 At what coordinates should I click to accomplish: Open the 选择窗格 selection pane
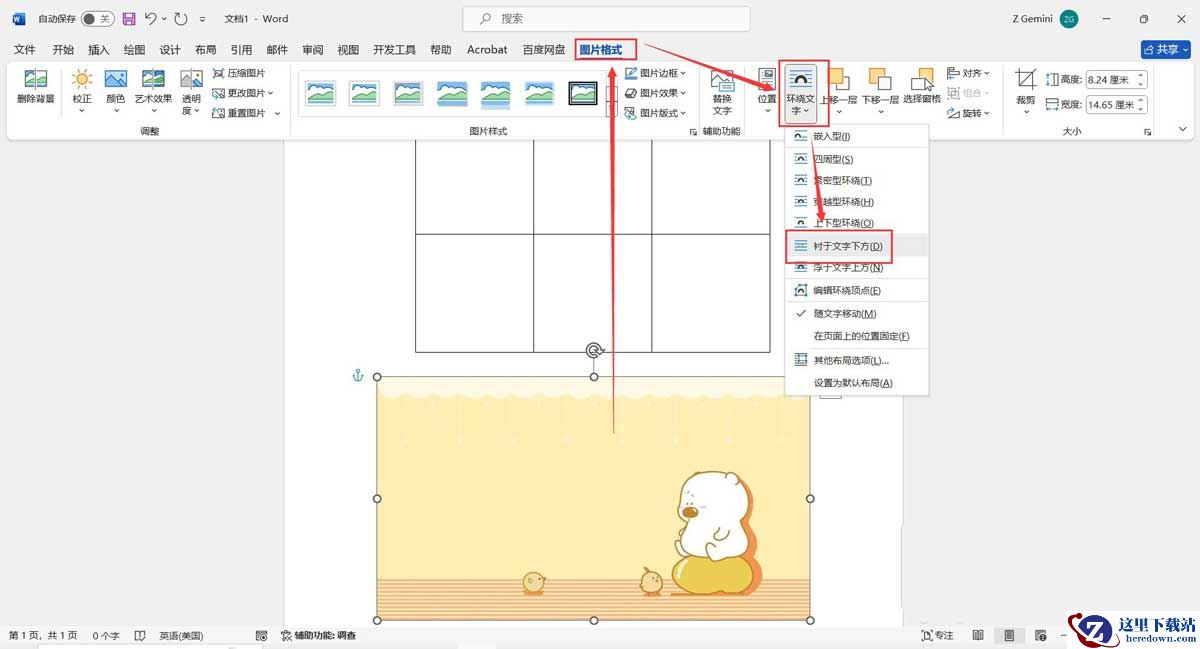click(x=922, y=87)
